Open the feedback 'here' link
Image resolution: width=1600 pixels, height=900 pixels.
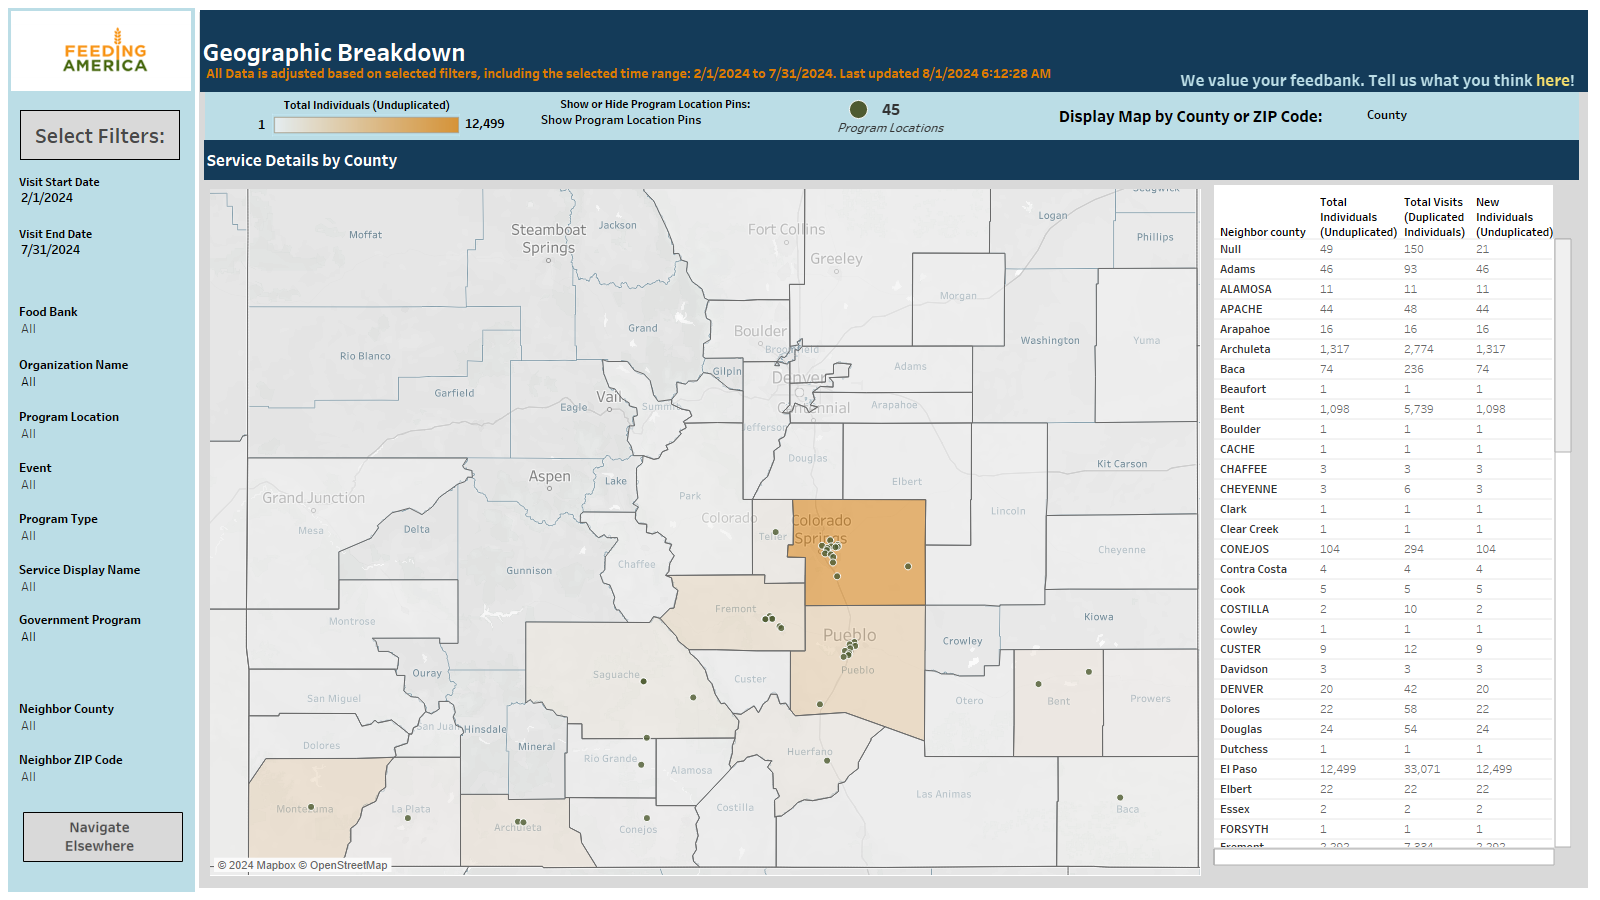1553,81
